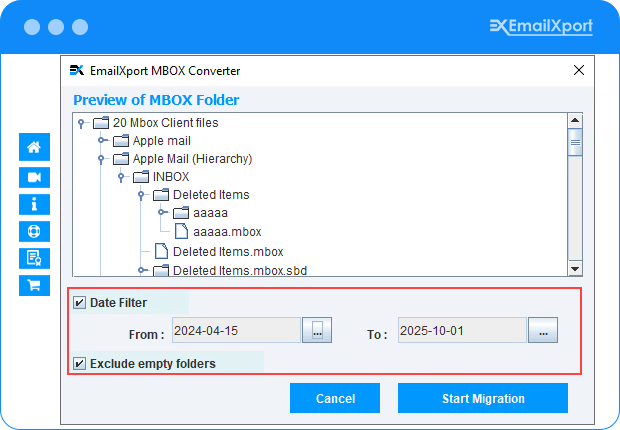Click the Home icon in sidebar
The width and height of the screenshot is (620, 430).
tap(34, 148)
